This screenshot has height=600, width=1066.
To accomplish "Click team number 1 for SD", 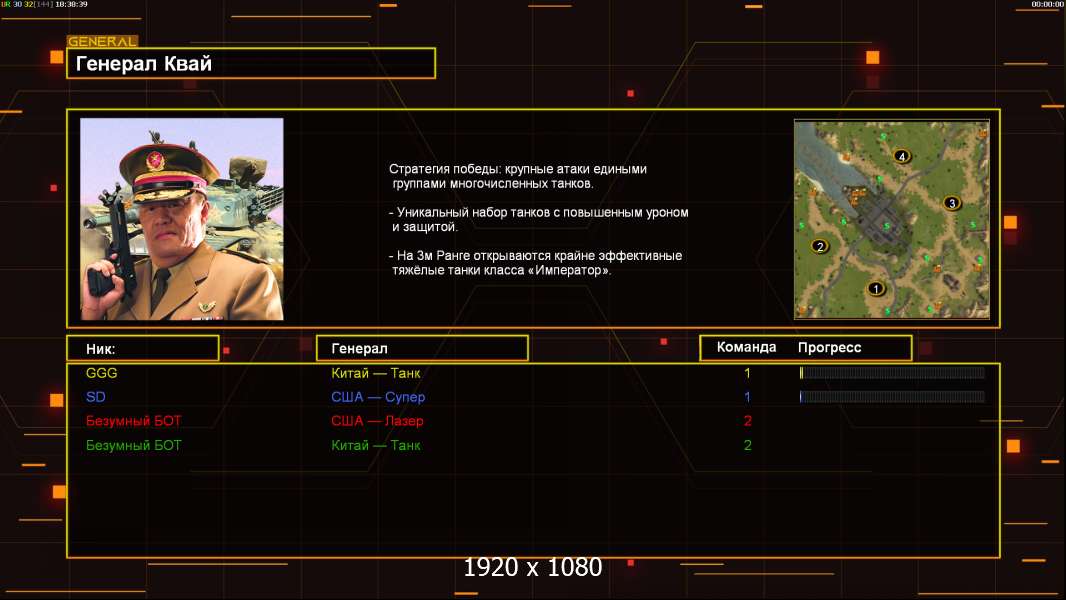I will click(747, 397).
